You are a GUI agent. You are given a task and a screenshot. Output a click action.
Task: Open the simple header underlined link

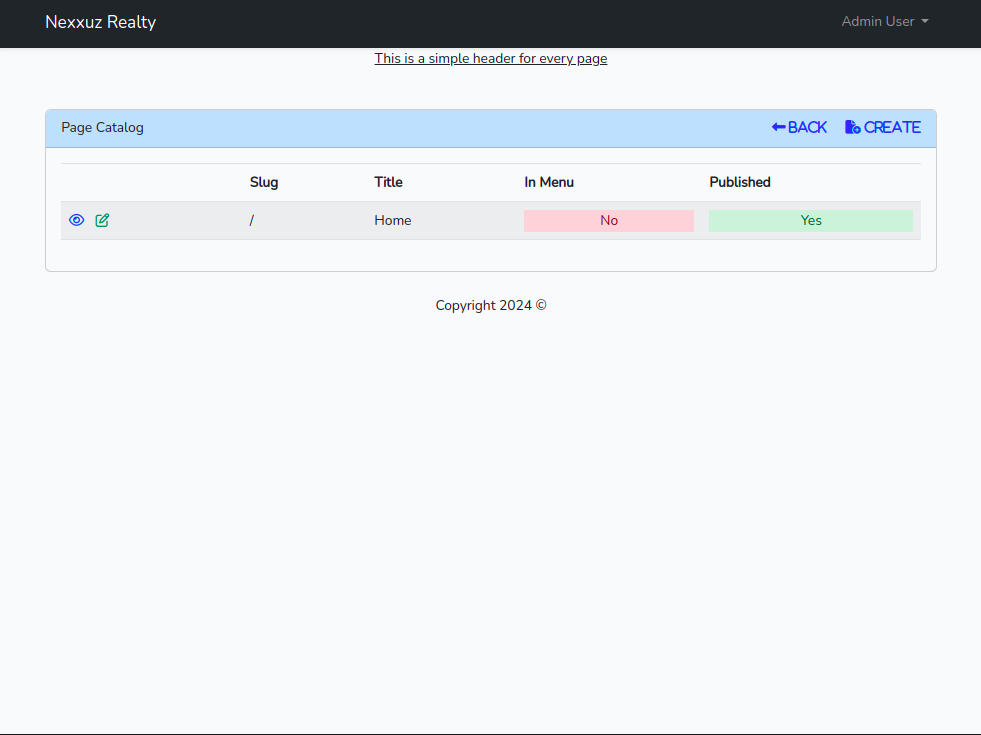(490, 58)
